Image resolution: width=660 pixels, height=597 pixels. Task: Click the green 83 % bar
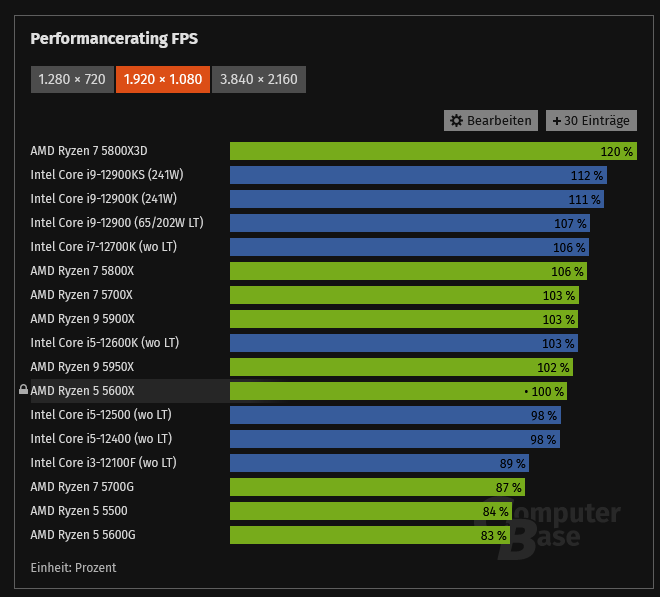(x=370, y=535)
